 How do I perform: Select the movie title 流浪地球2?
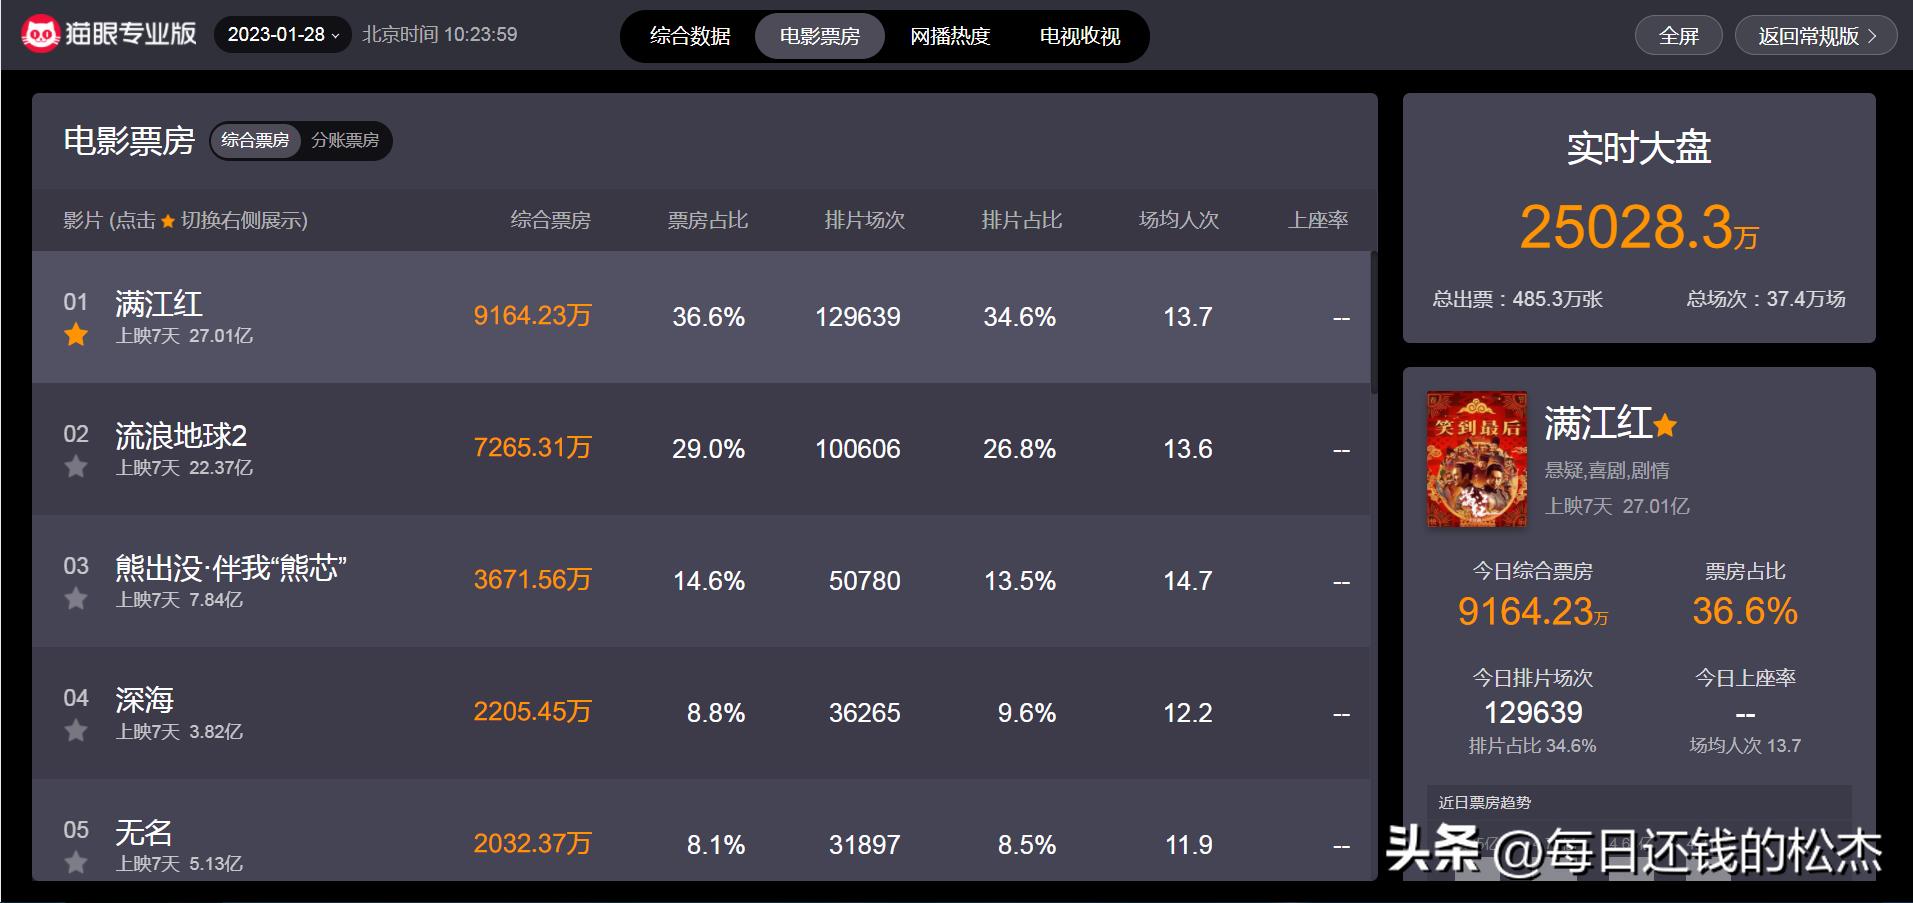click(x=181, y=435)
